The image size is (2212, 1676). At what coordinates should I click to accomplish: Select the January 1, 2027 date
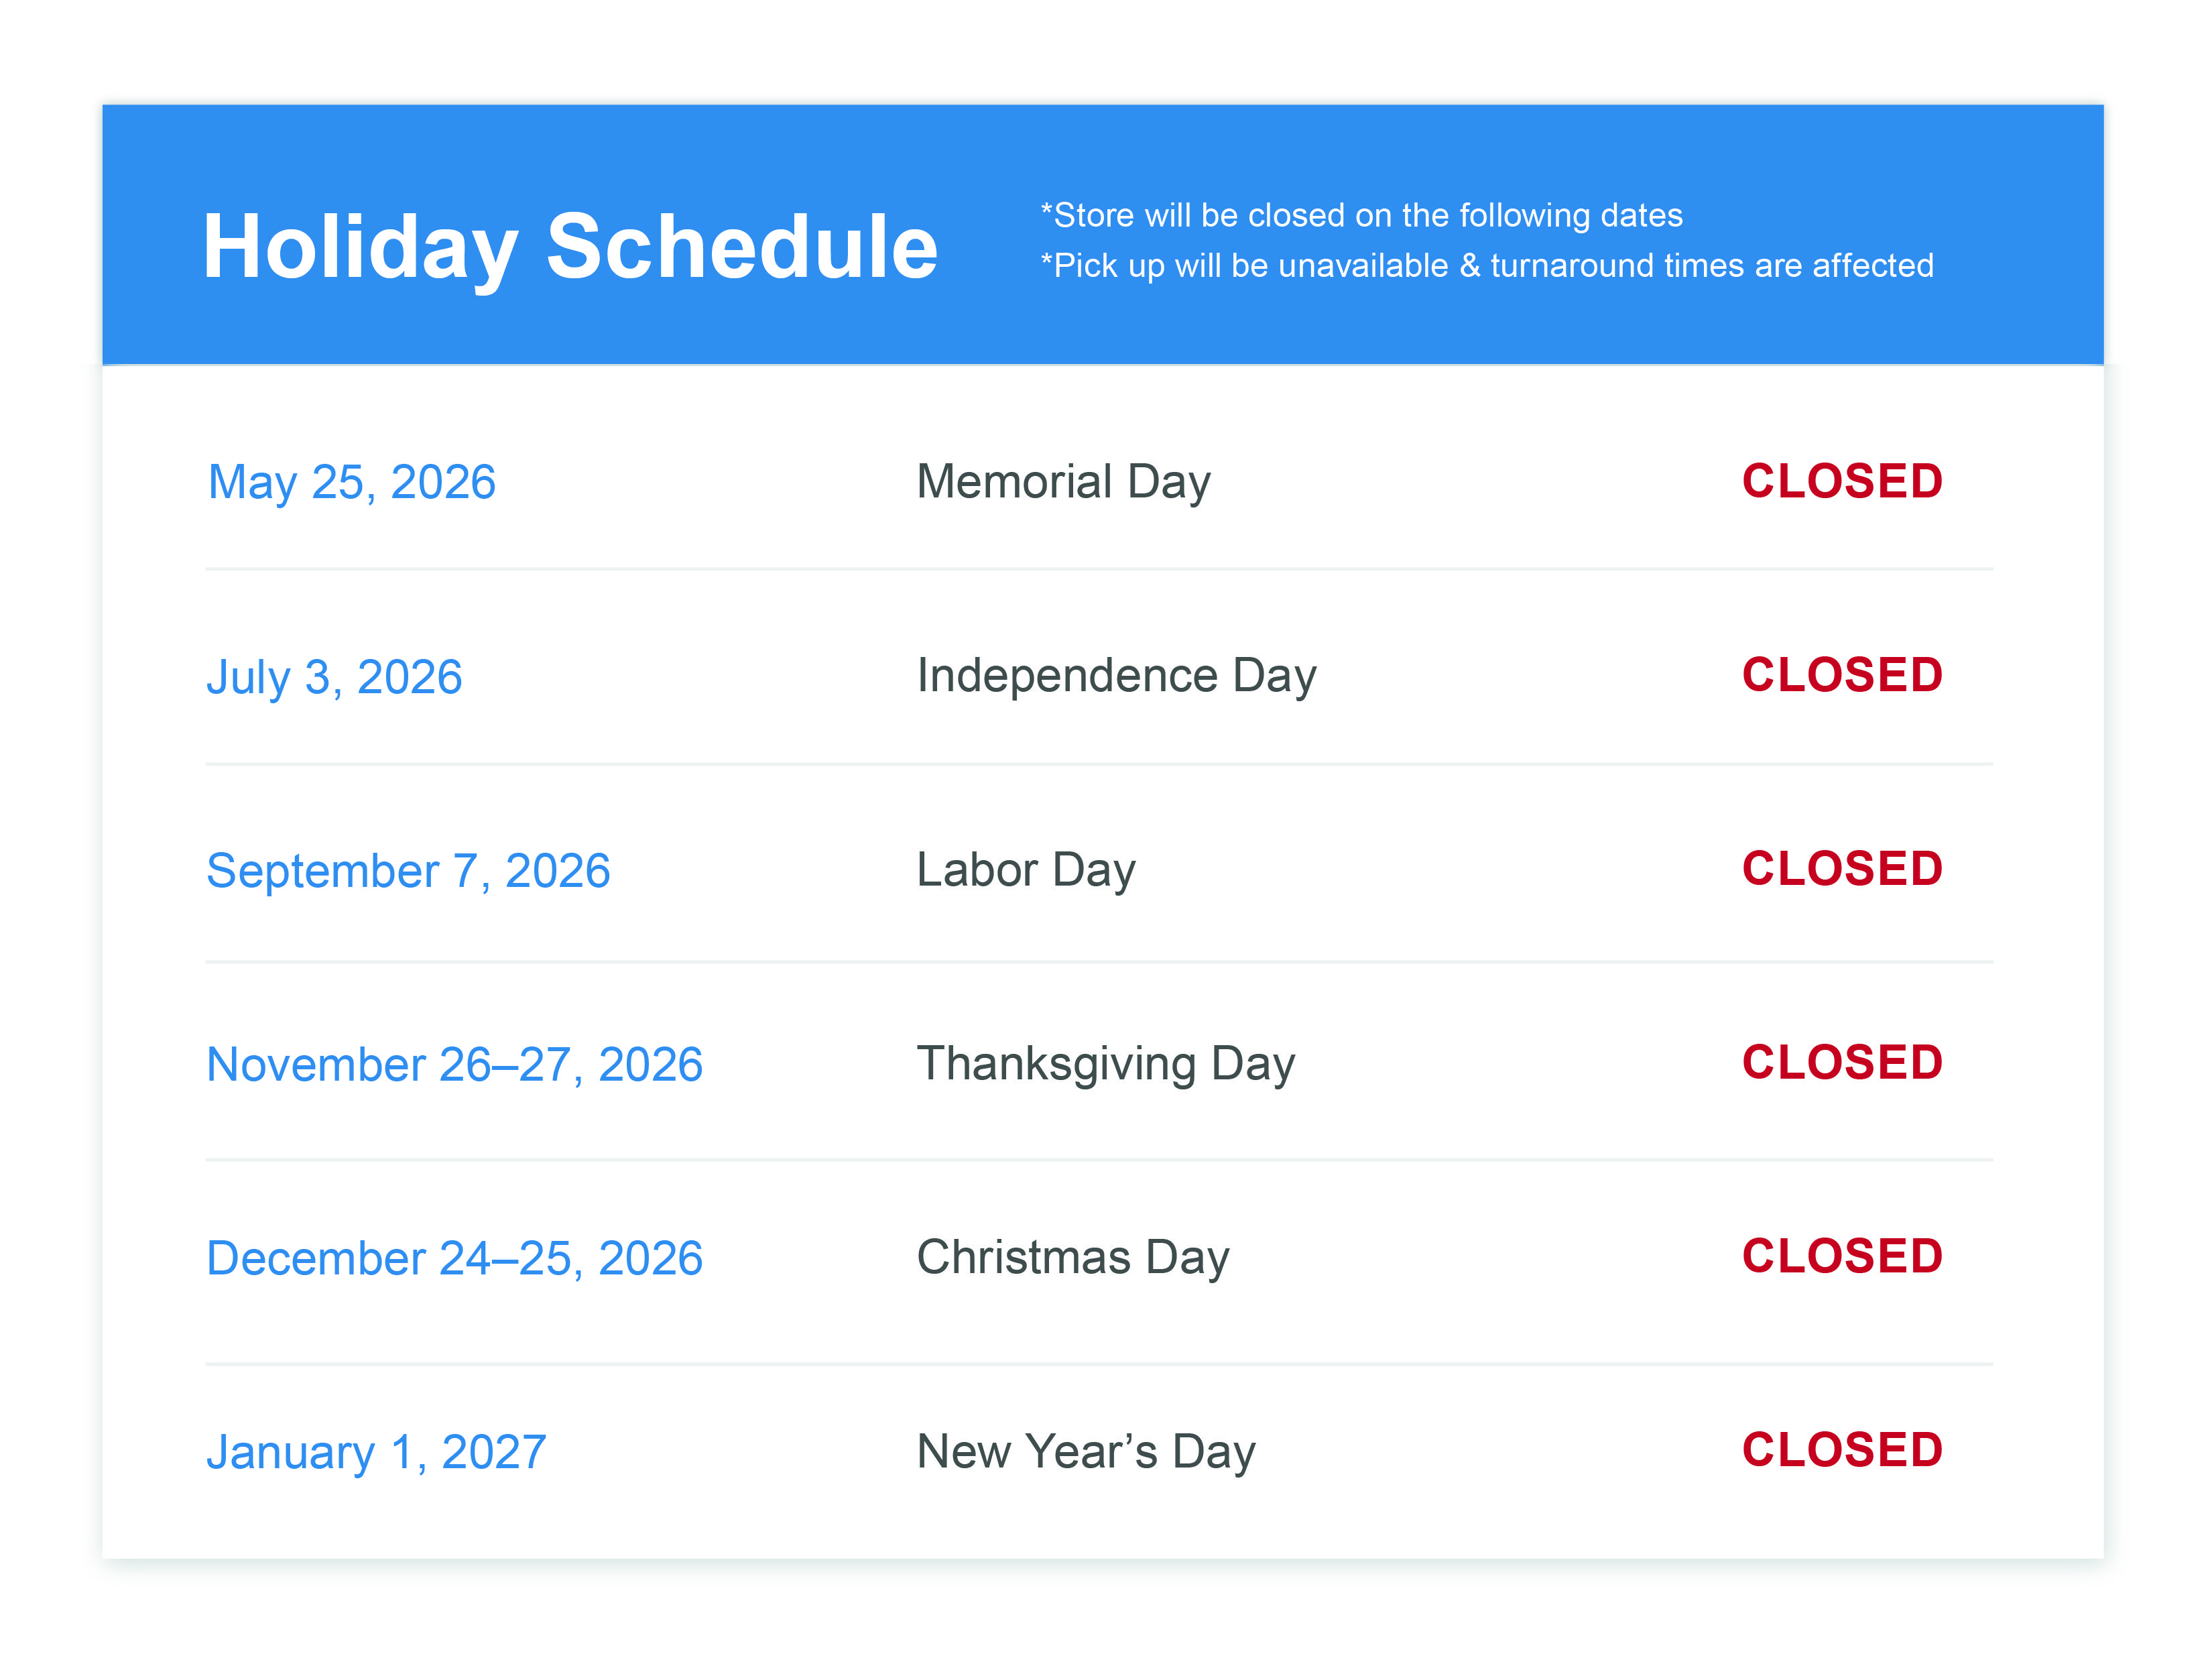click(376, 1453)
